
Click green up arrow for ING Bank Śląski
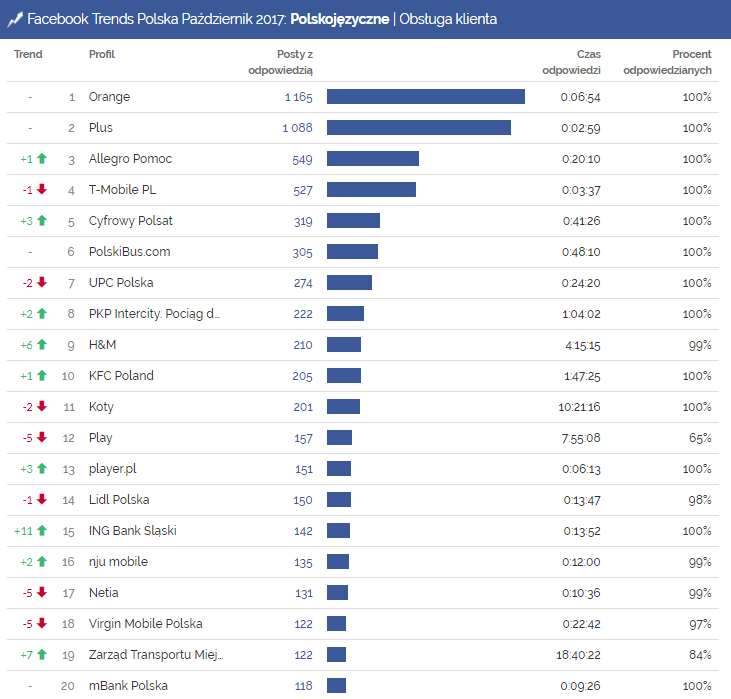coord(43,531)
